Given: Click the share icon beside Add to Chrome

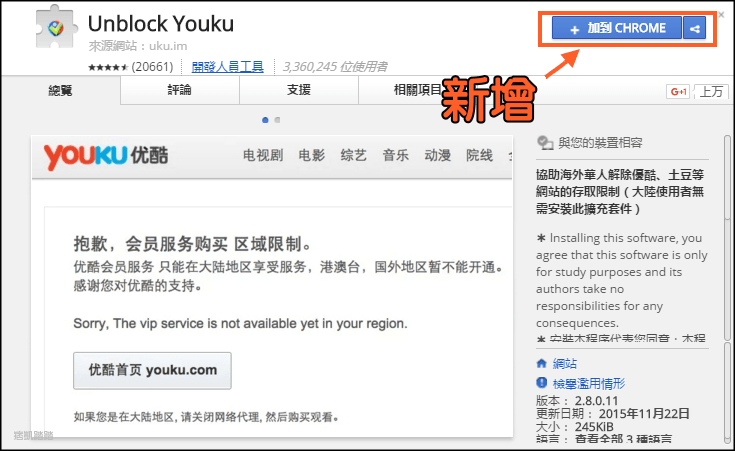Looking at the screenshot, I should pos(695,28).
